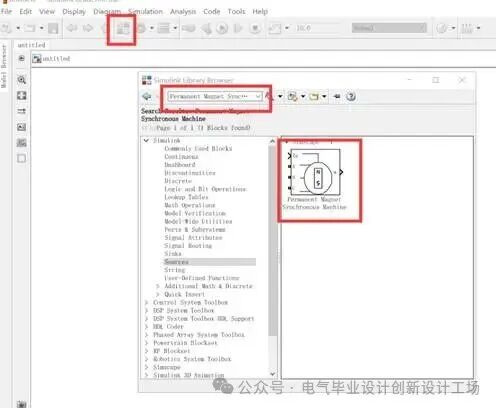Open the Library Browser new model dropdown arrow
Screen dimensions: 496x408
point(303,97)
